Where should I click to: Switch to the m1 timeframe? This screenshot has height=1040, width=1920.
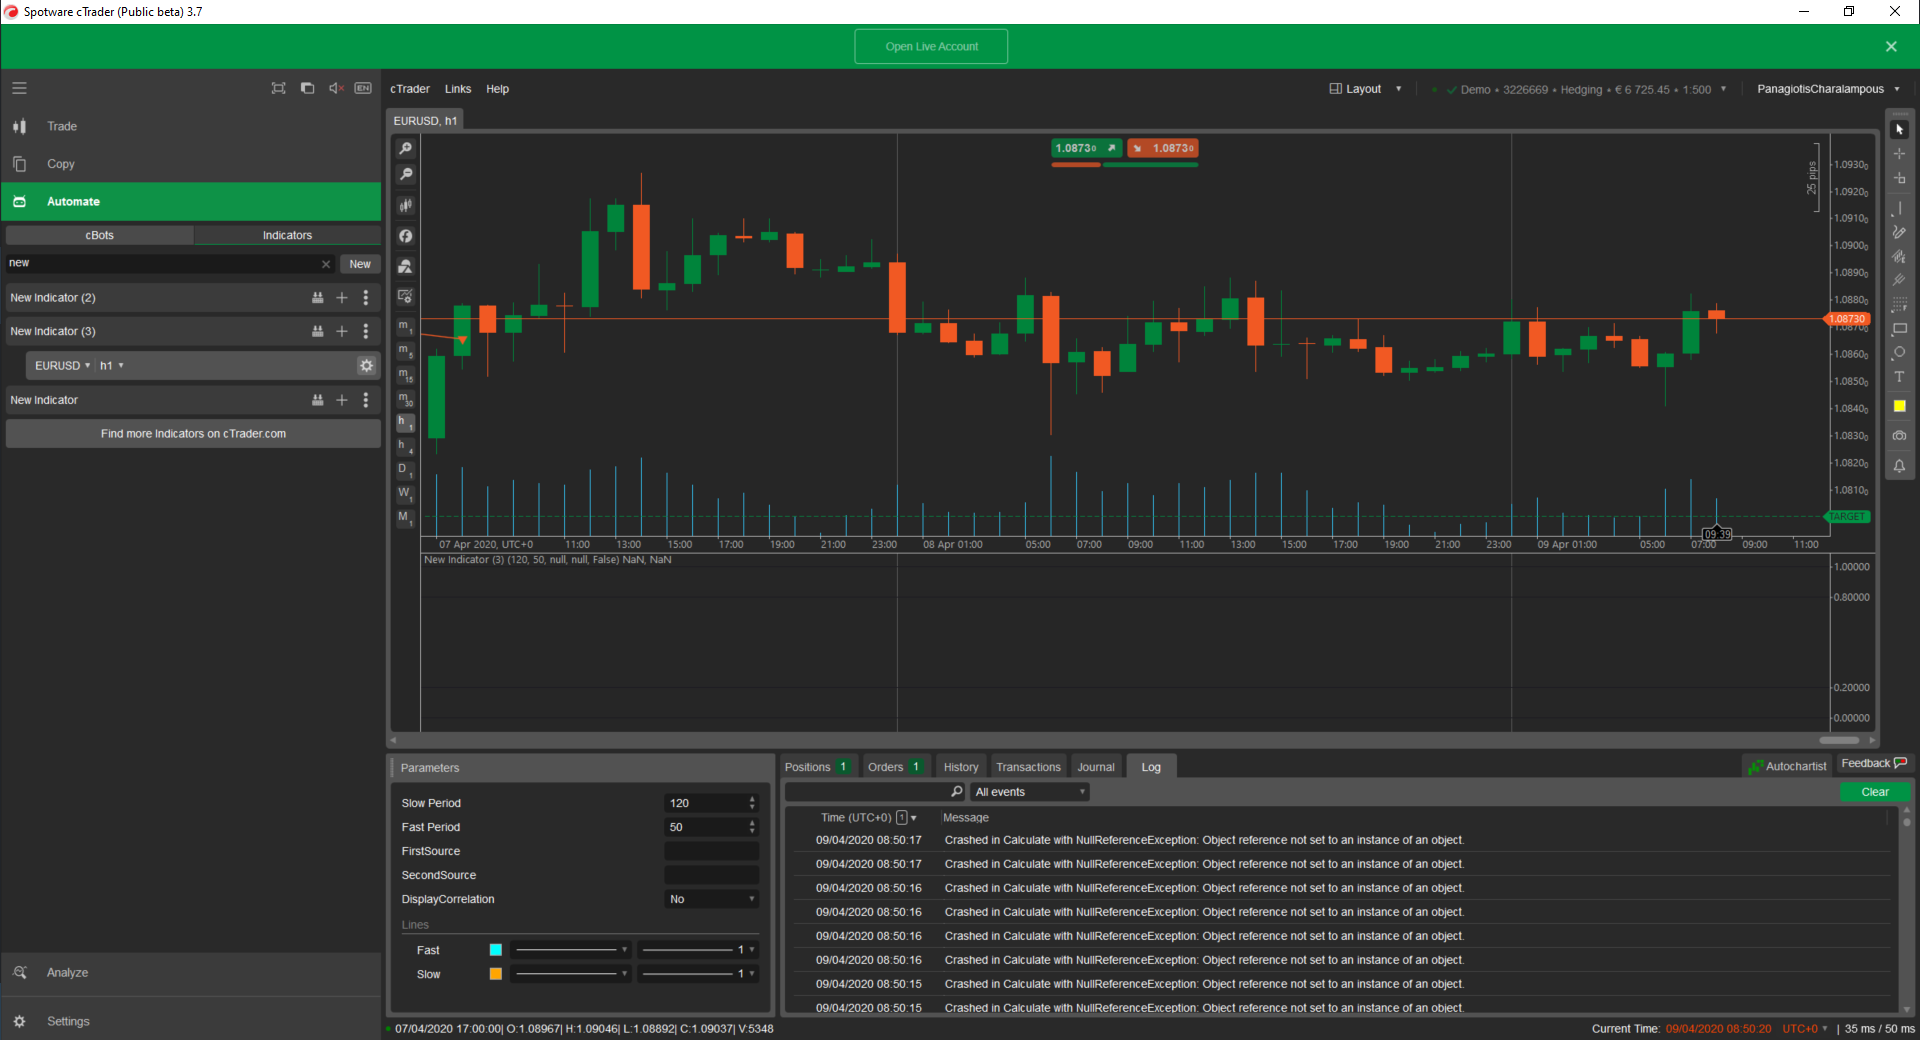pyautogui.click(x=405, y=327)
